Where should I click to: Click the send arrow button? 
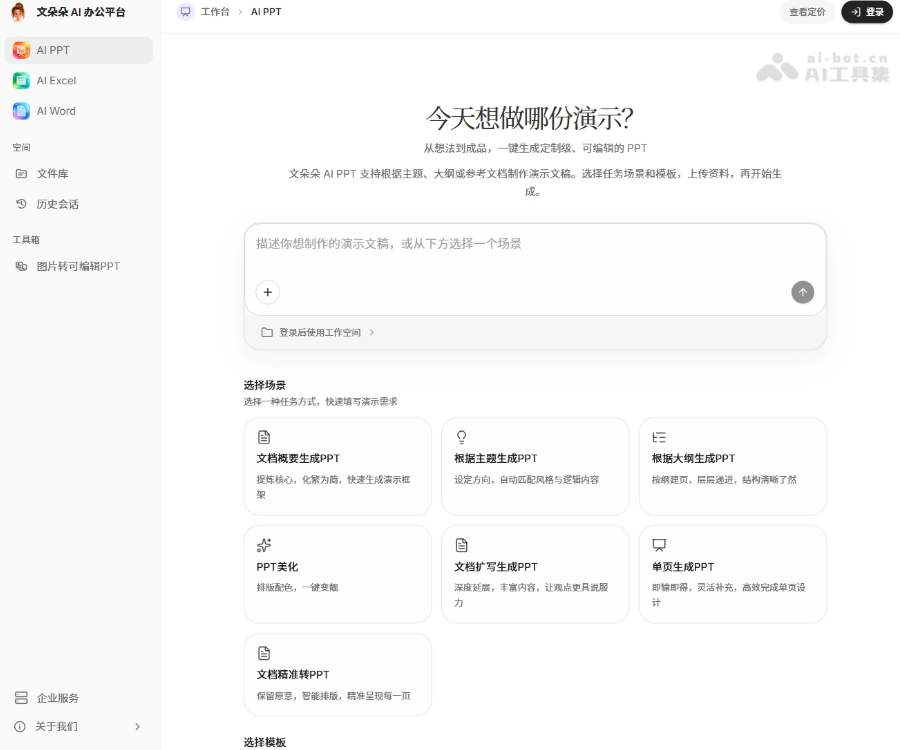tap(802, 292)
